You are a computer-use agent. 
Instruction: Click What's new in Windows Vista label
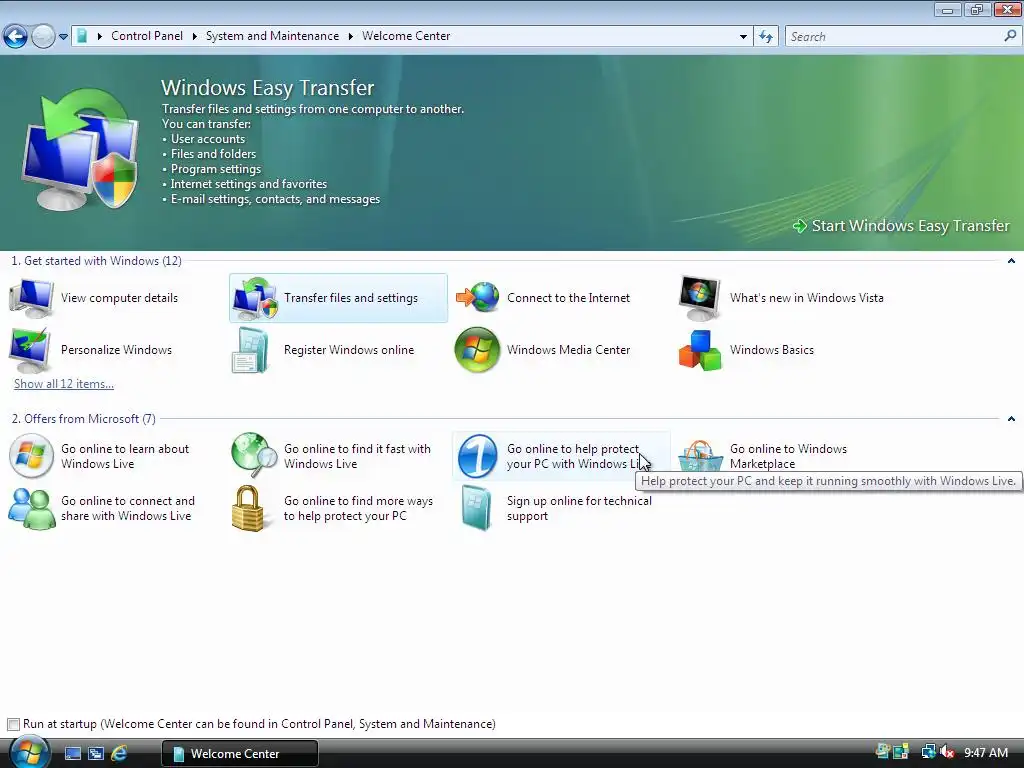pos(807,298)
